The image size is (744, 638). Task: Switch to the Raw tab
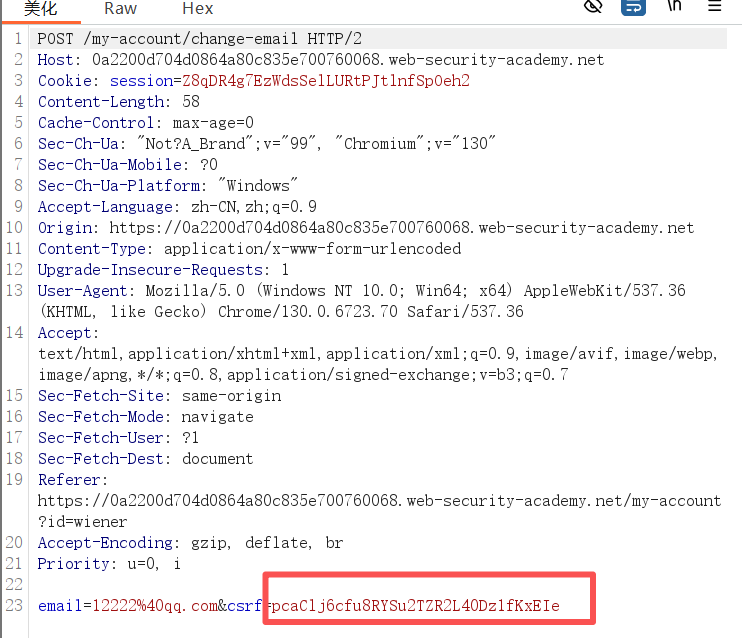click(120, 8)
